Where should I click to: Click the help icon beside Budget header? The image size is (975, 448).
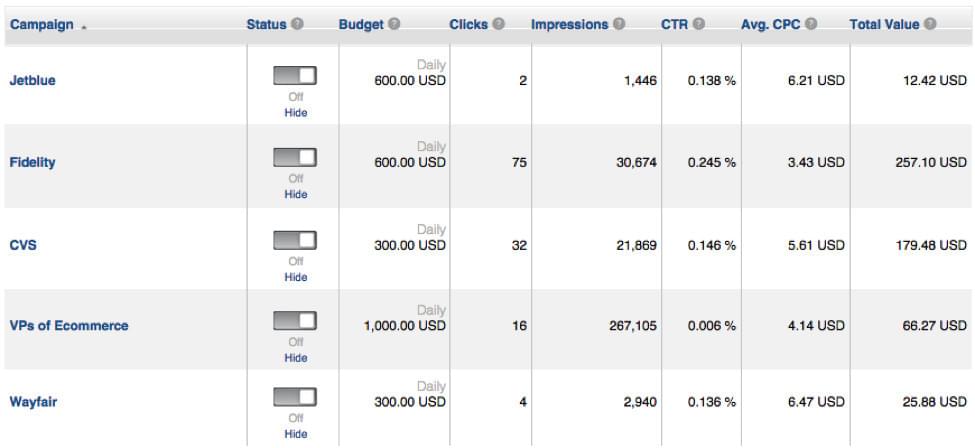394,24
